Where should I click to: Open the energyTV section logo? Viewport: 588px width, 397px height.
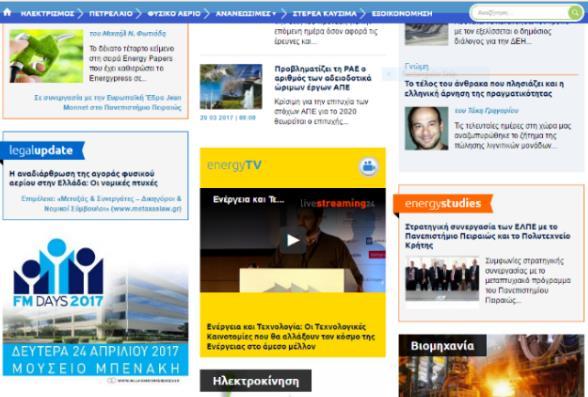point(234,165)
